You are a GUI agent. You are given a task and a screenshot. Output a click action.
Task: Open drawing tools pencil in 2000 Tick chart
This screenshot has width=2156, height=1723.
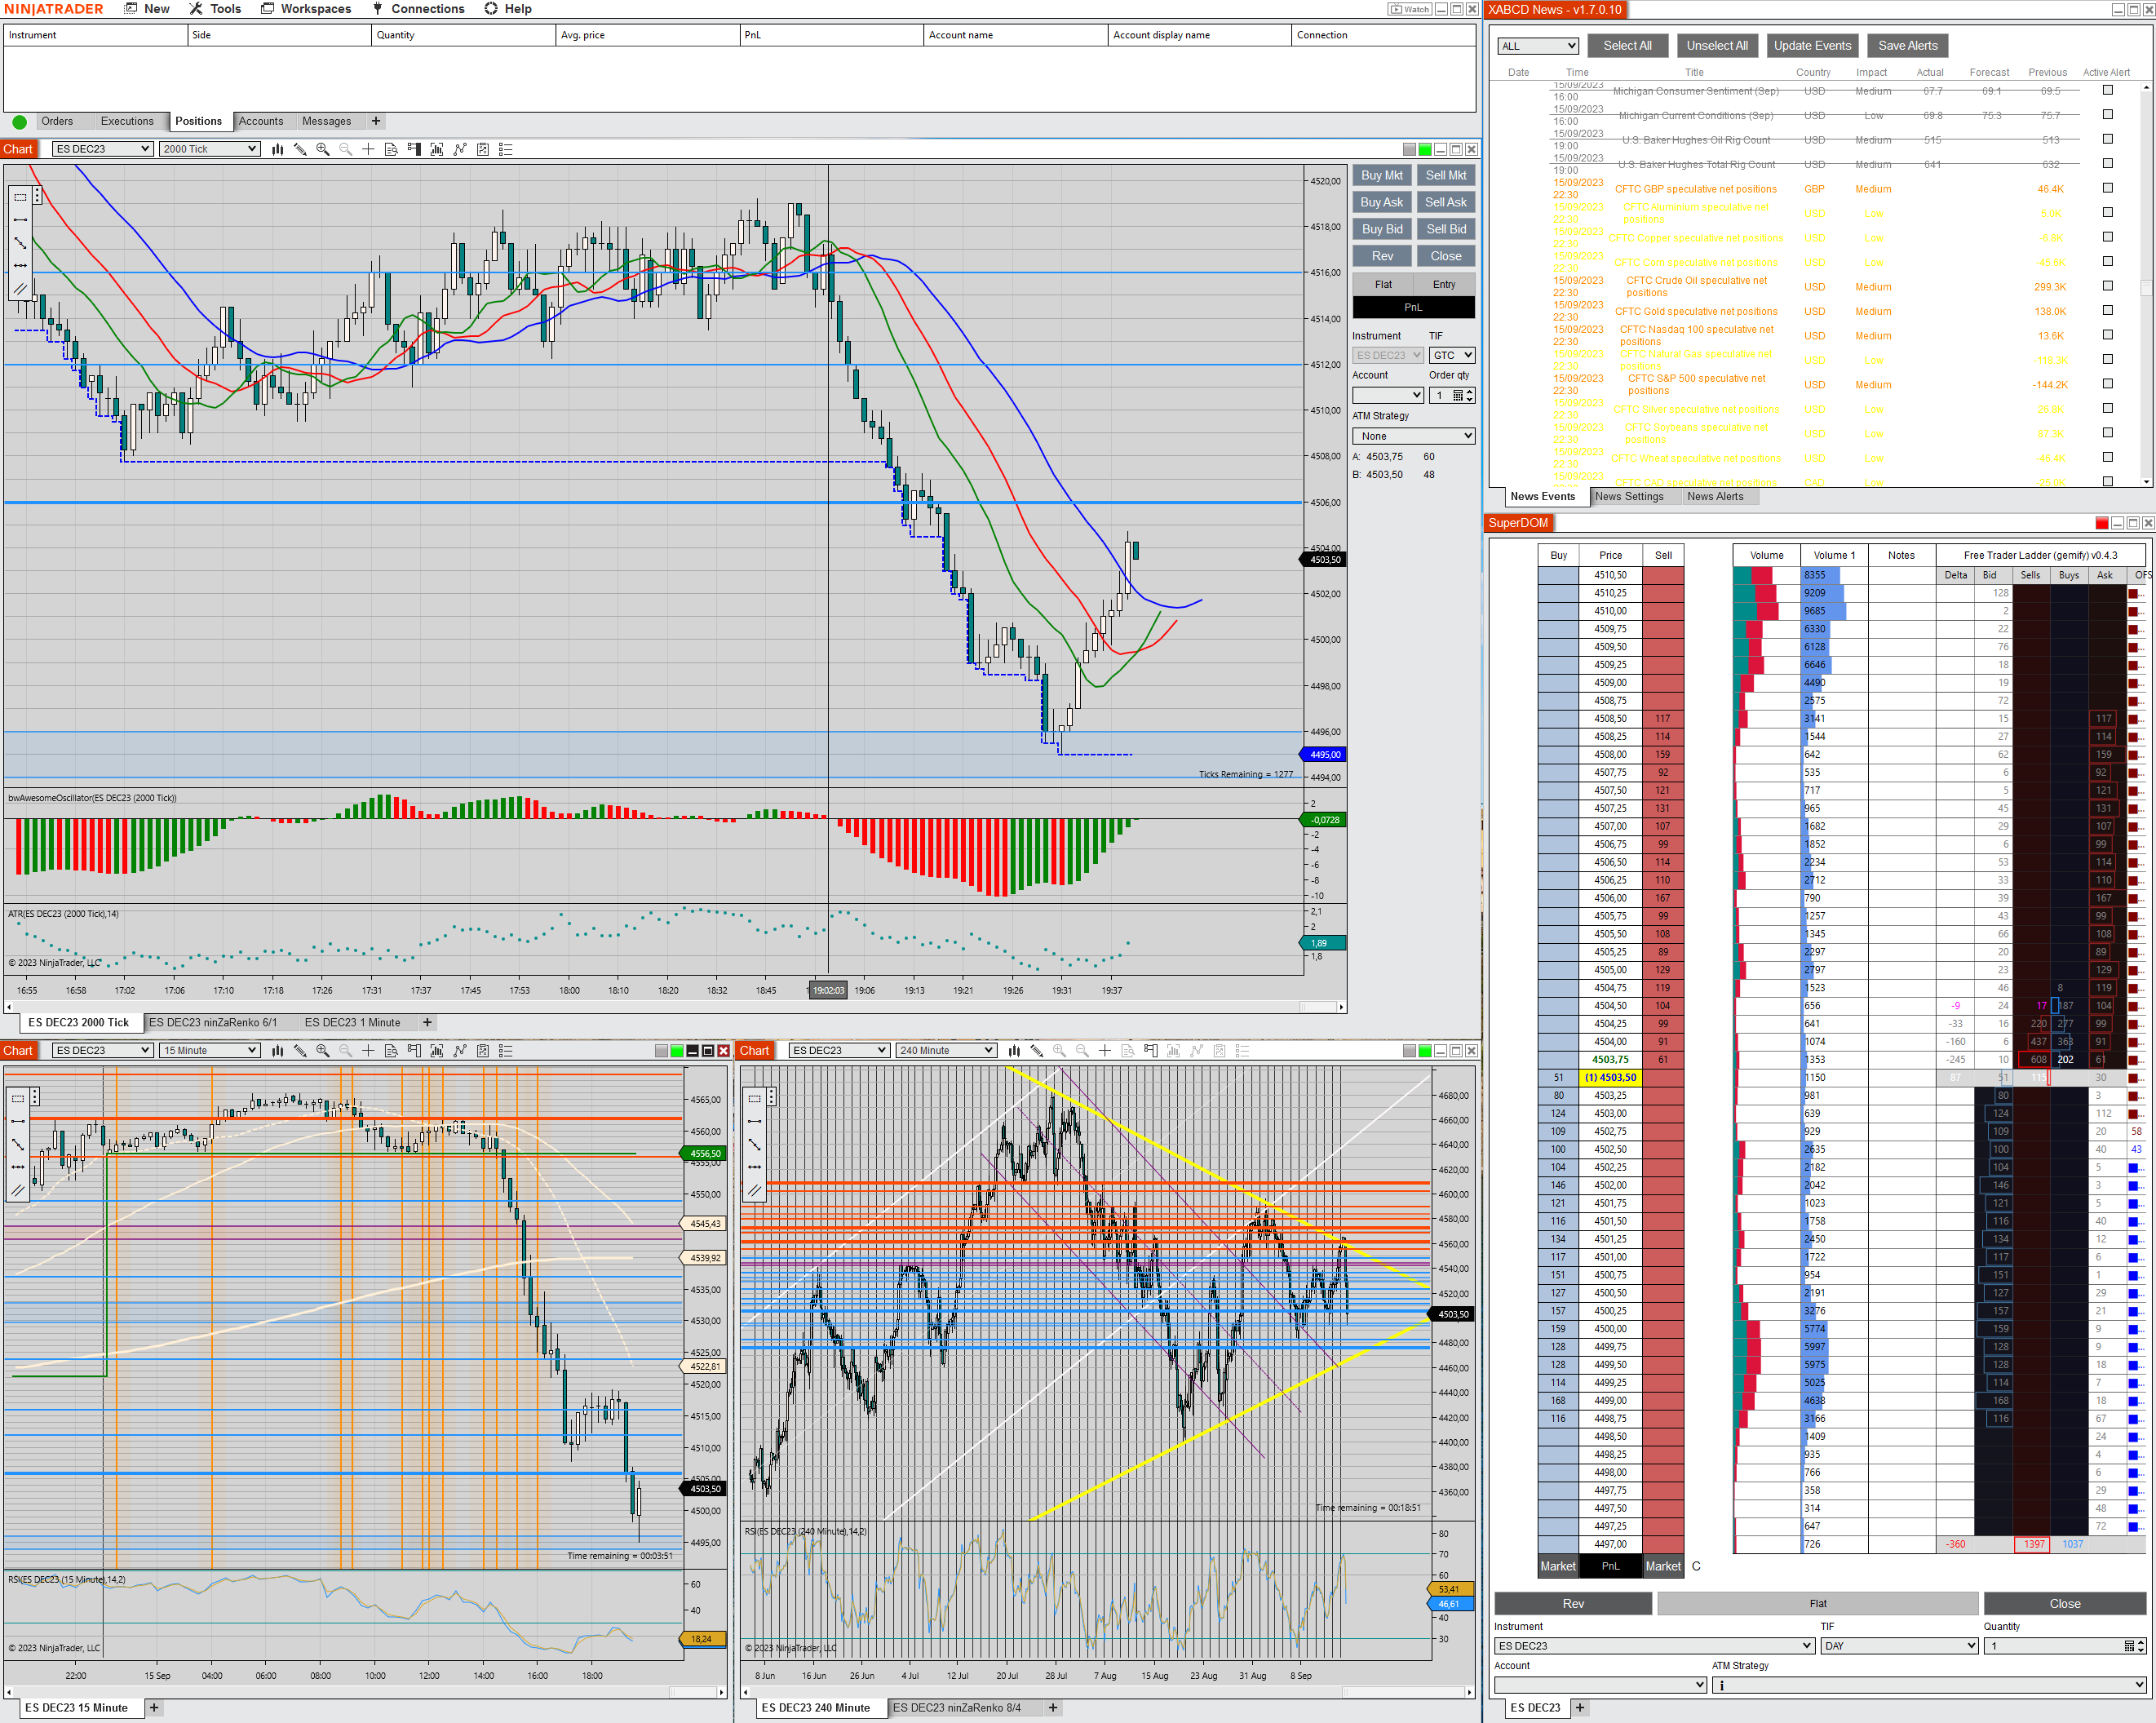tap(300, 149)
